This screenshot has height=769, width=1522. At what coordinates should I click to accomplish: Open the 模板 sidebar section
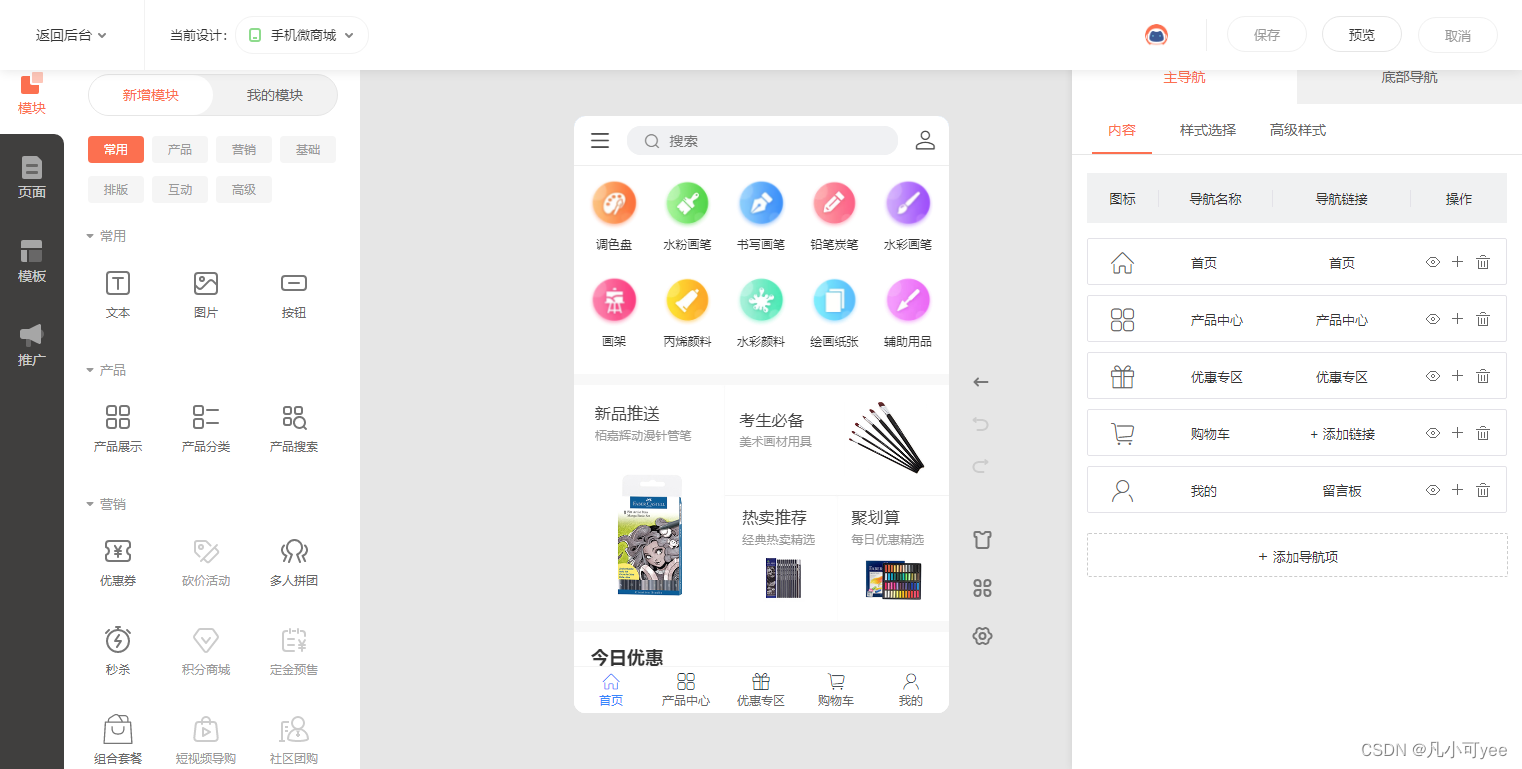click(x=32, y=261)
